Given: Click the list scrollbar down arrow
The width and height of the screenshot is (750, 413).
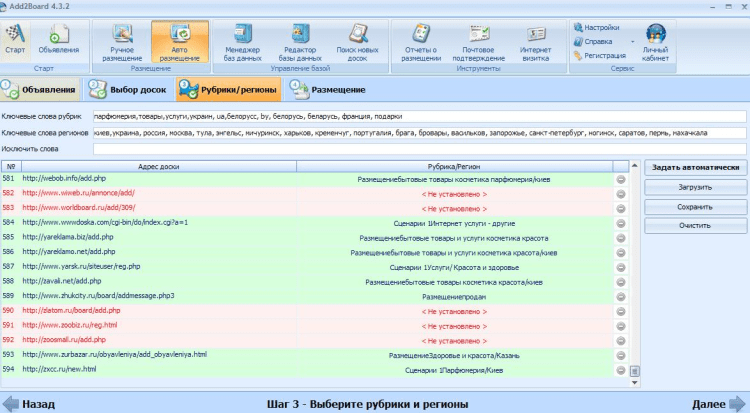Looking at the screenshot, I should click(x=635, y=382).
